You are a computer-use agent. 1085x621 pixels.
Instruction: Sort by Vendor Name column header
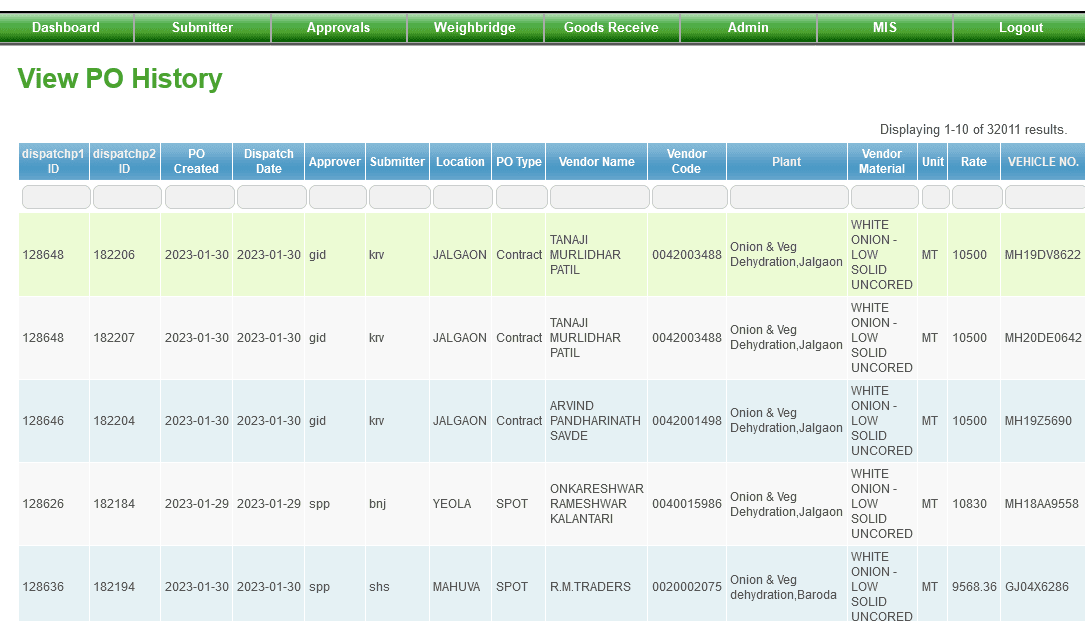596,160
